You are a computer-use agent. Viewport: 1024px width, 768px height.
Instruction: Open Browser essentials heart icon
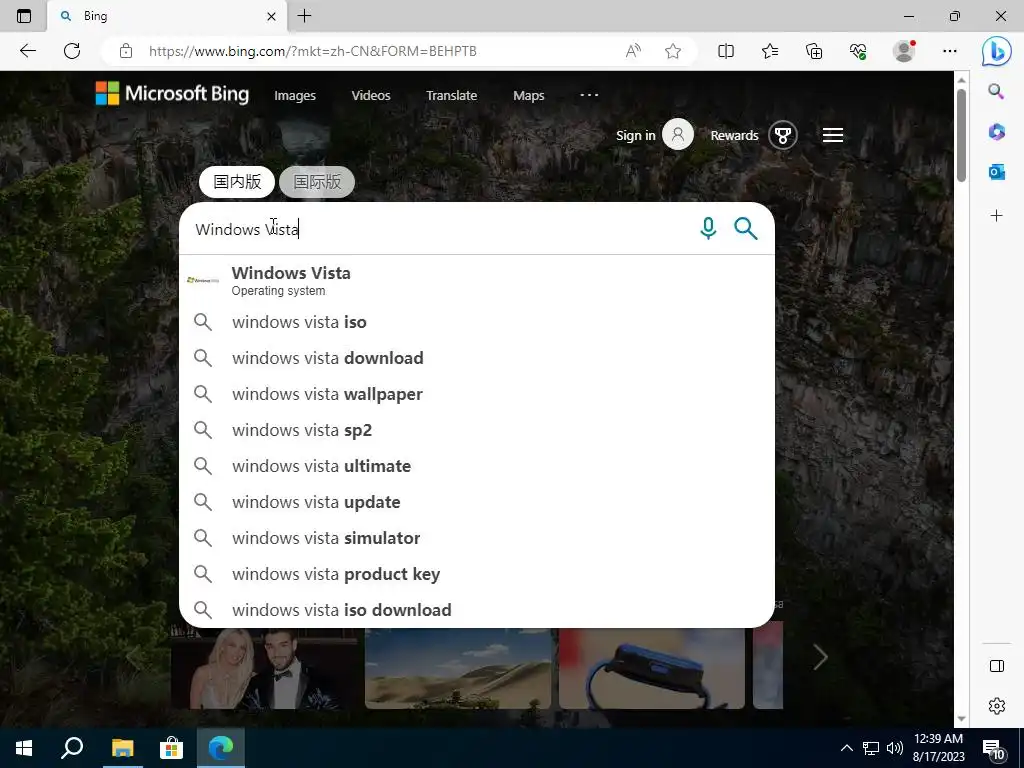coord(858,51)
